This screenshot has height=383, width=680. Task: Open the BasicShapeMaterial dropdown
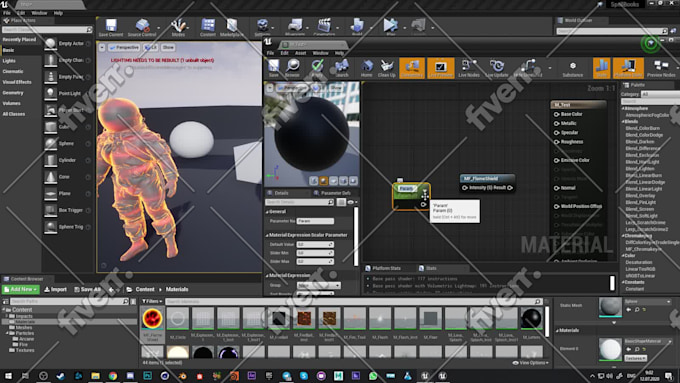(648, 341)
